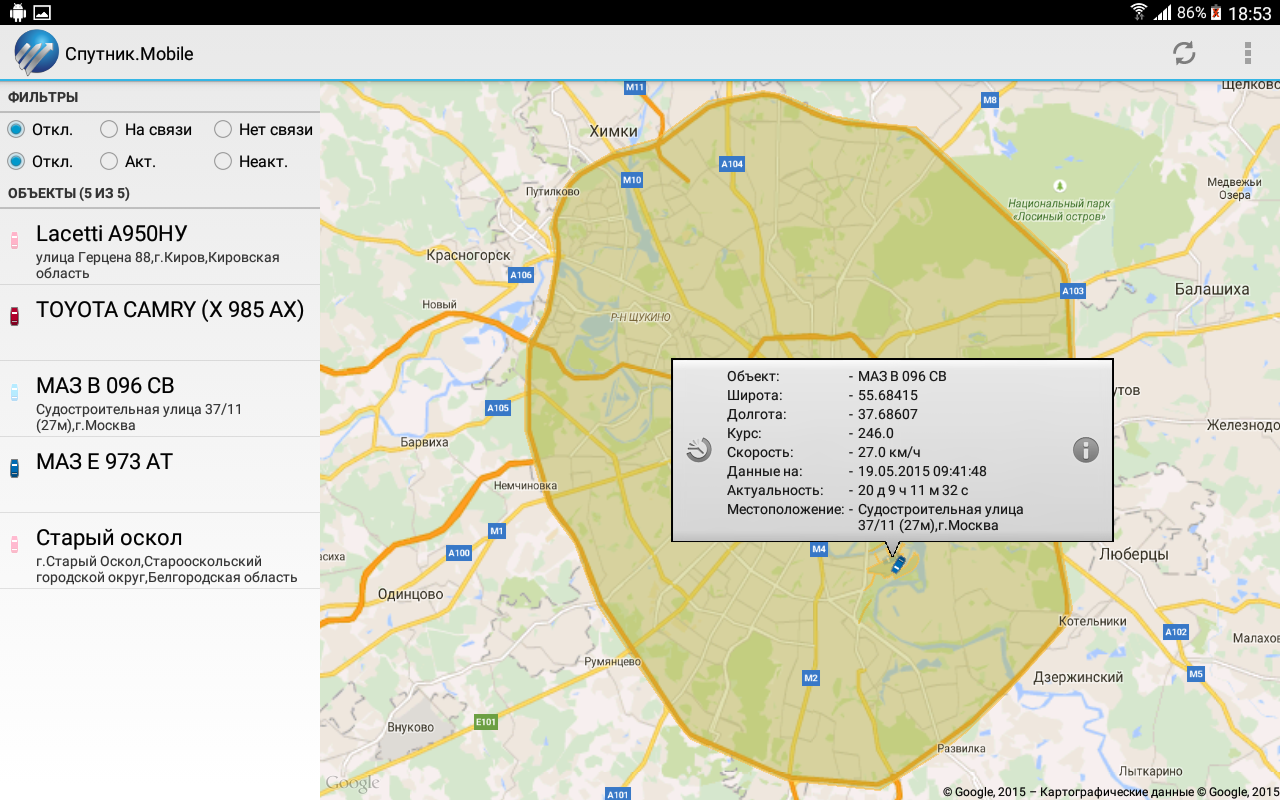Image resolution: width=1280 pixels, height=800 pixels.
Task: Tap the battery icon in status bar
Action: [x=1216, y=13]
